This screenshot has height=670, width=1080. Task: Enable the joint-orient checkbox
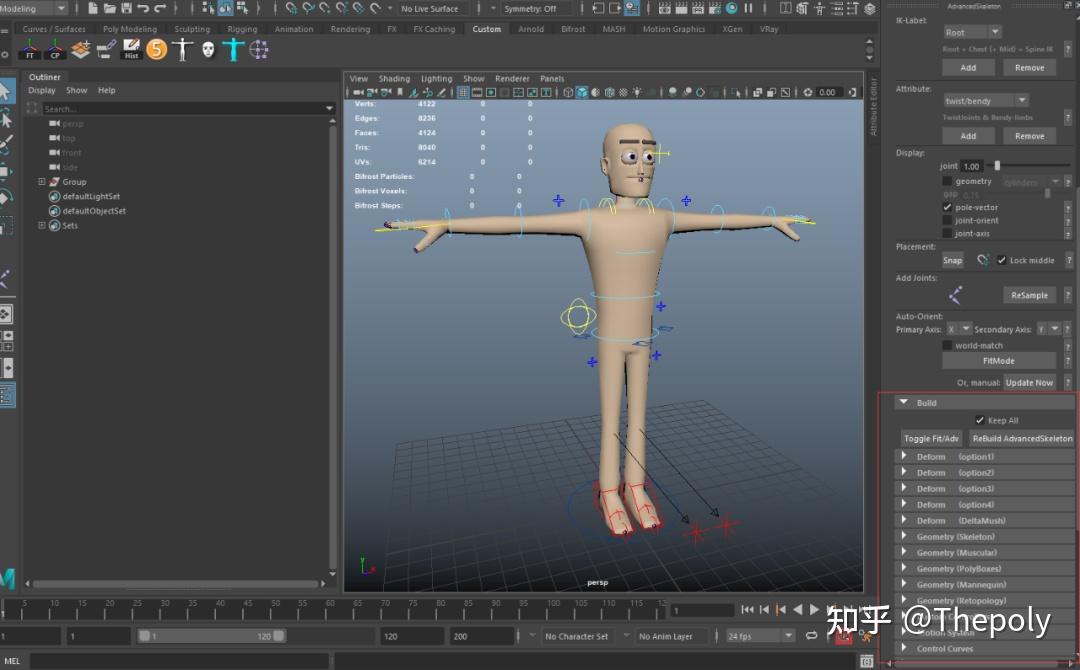(948, 220)
